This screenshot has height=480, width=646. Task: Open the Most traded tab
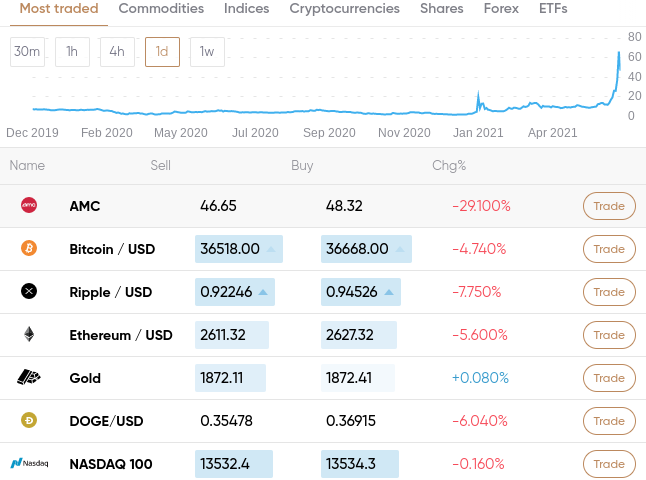pyautogui.click(x=59, y=9)
